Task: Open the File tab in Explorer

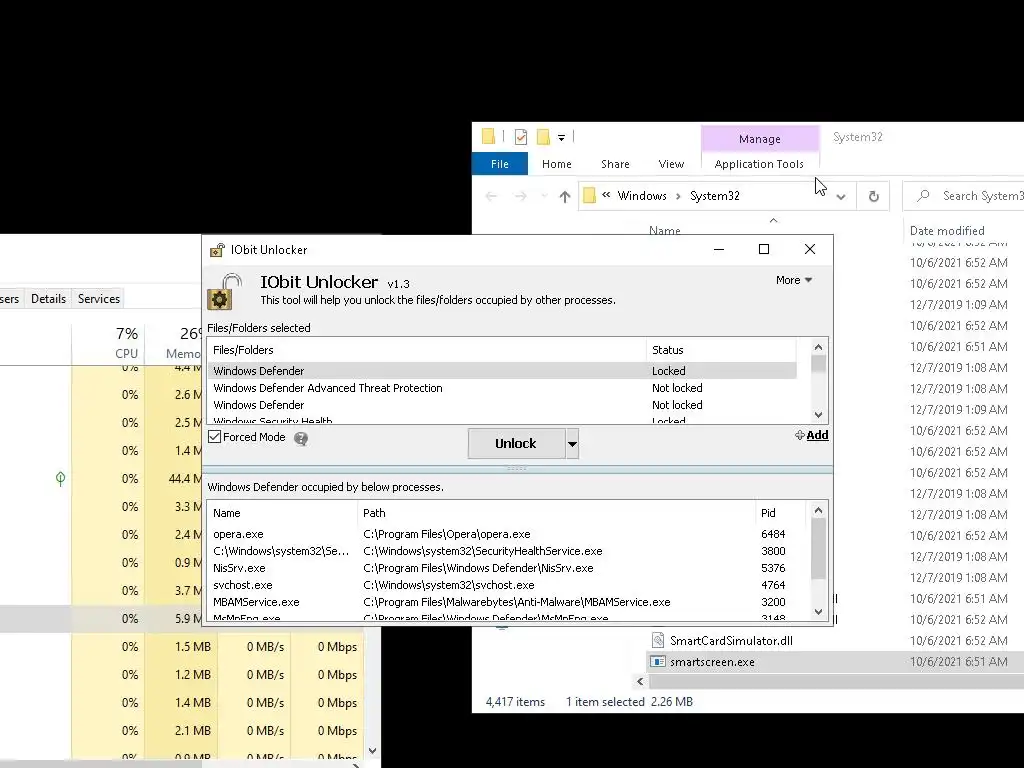Action: click(x=500, y=164)
